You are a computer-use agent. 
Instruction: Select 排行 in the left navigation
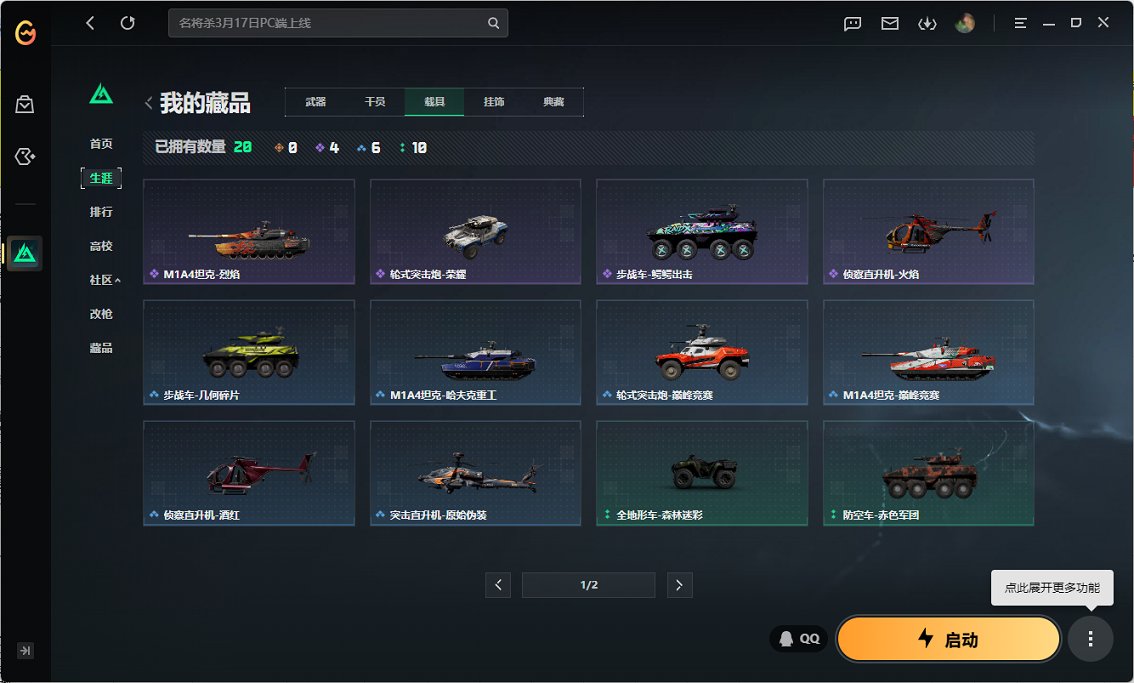tap(101, 212)
